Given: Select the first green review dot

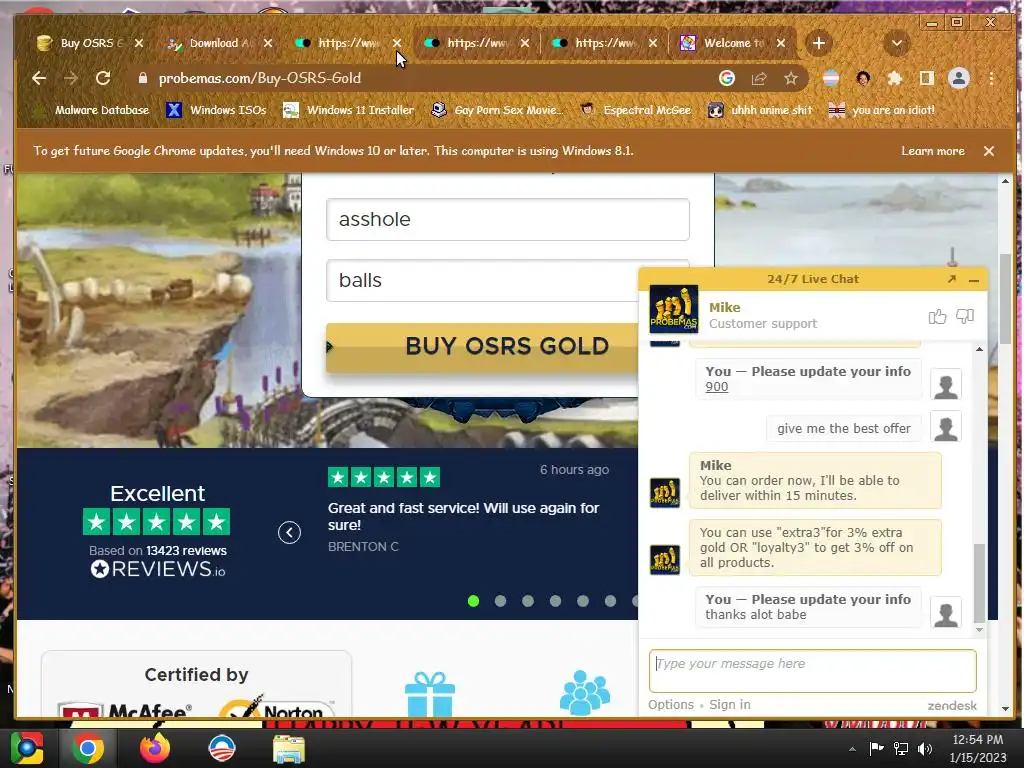Looking at the screenshot, I should tap(473, 601).
